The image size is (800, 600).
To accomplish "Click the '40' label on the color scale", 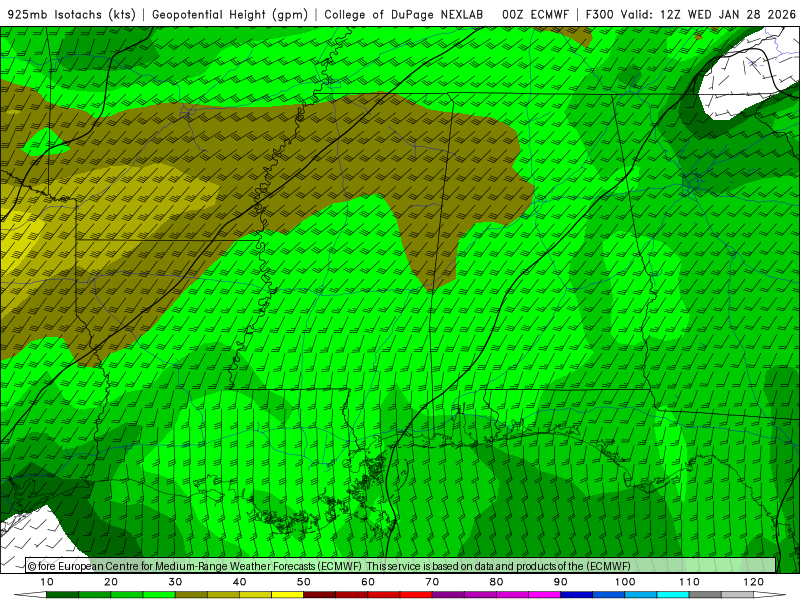I will 239,582.
